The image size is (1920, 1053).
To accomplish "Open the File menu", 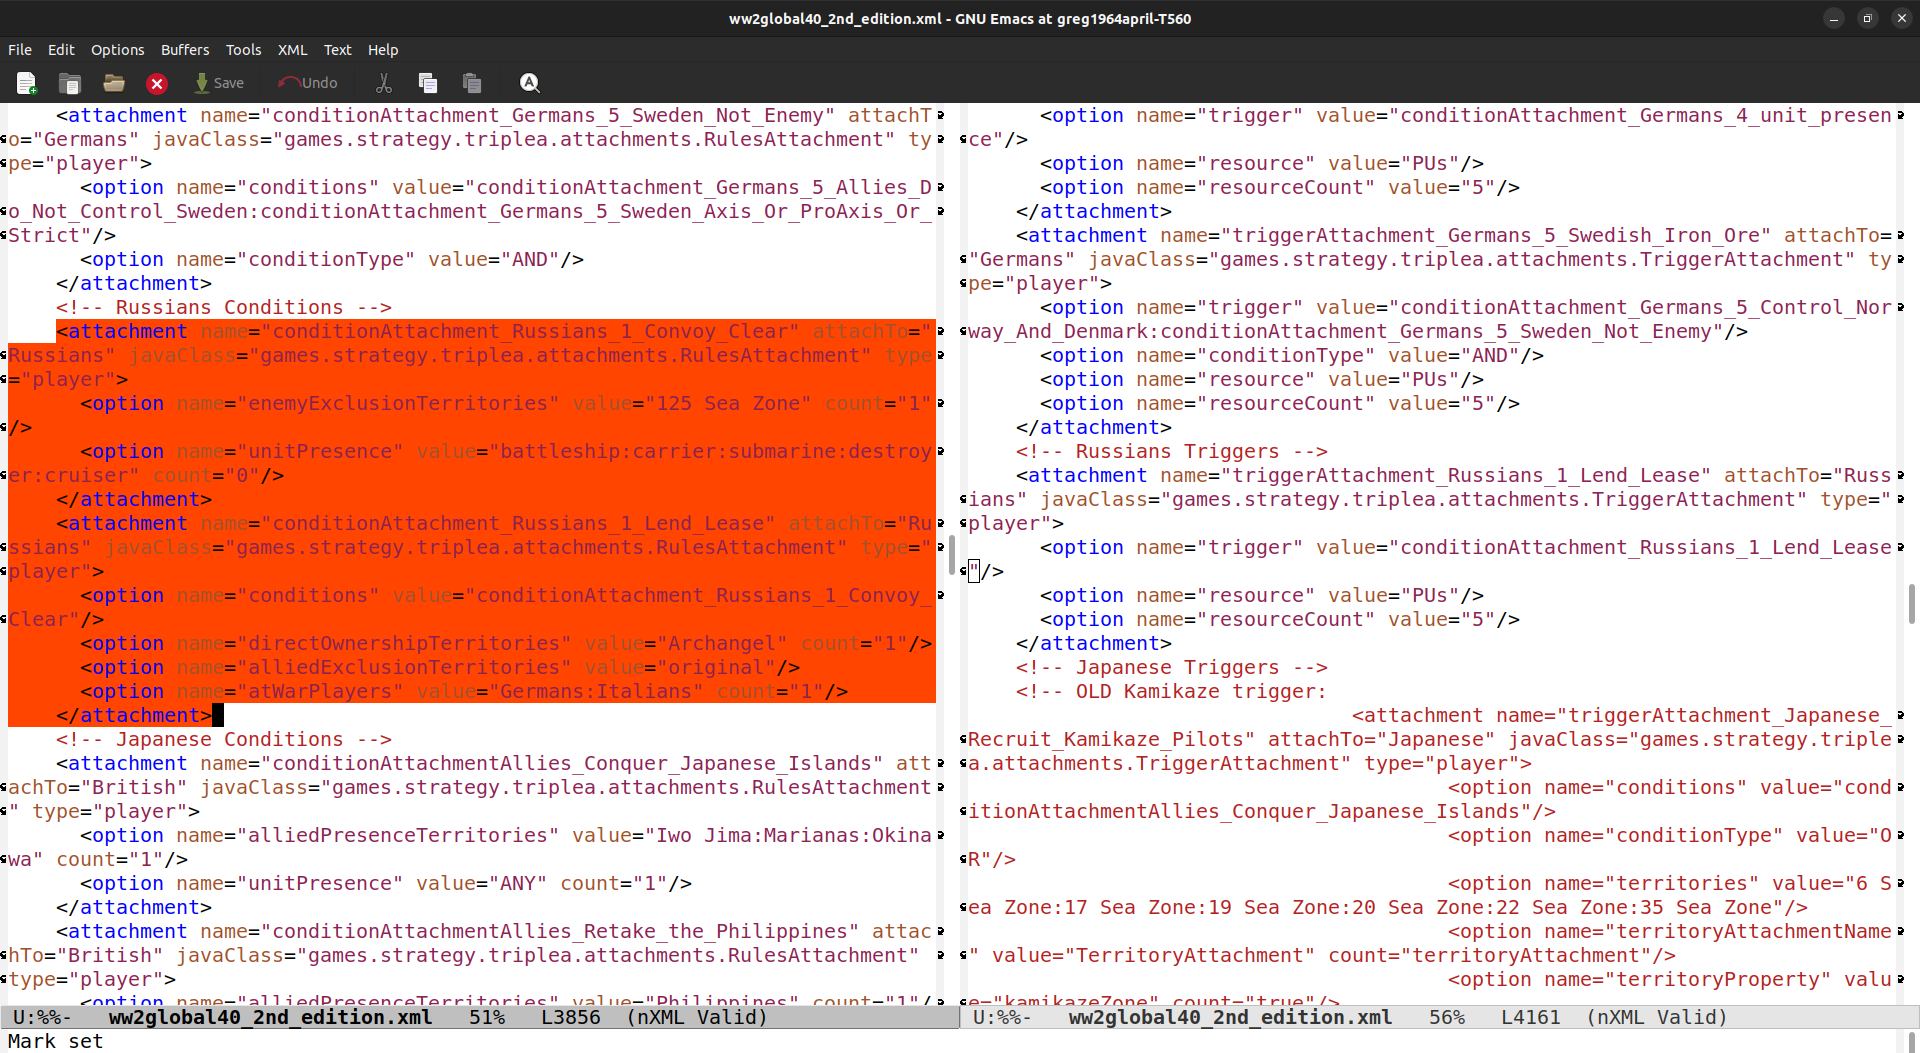I will tap(20, 50).
